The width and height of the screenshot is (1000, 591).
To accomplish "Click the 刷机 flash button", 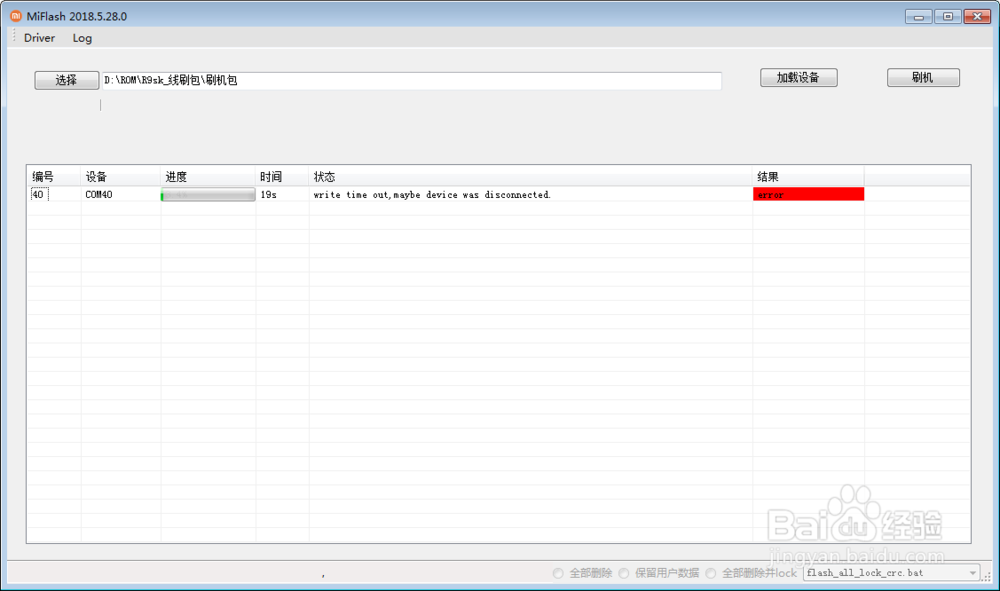I will [x=923, y=78].
